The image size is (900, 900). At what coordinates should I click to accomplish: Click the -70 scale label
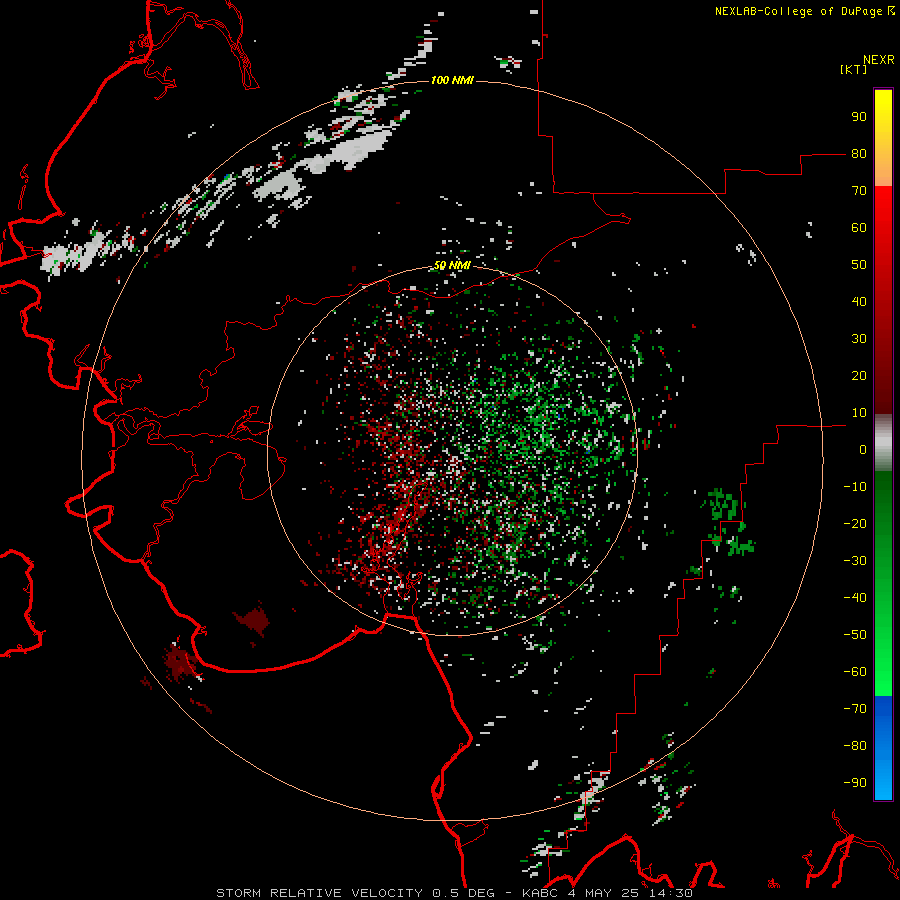(855, 709)
